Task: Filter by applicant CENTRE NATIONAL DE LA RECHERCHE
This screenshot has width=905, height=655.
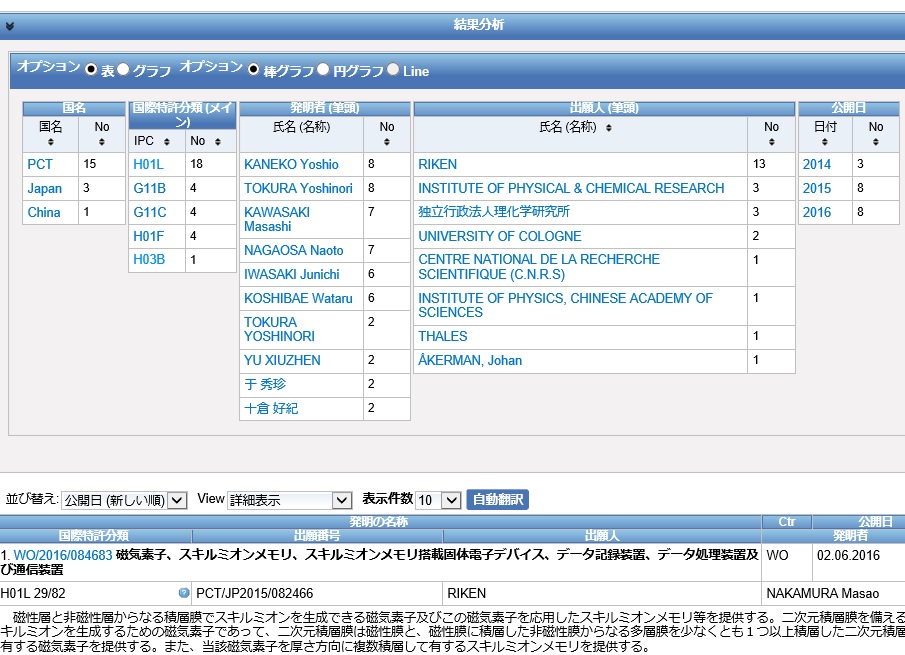Action: click(x=539, y=267)
